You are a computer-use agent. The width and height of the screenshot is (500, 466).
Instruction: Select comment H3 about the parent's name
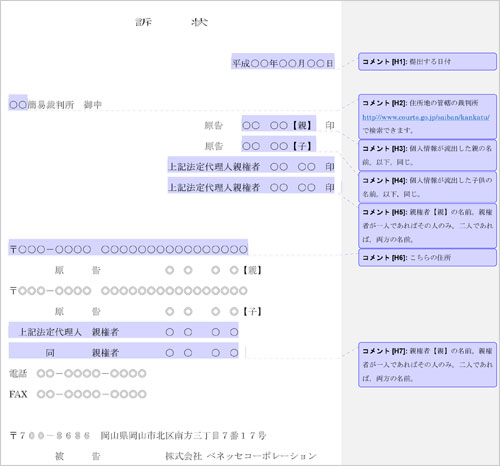click(427, 155)
